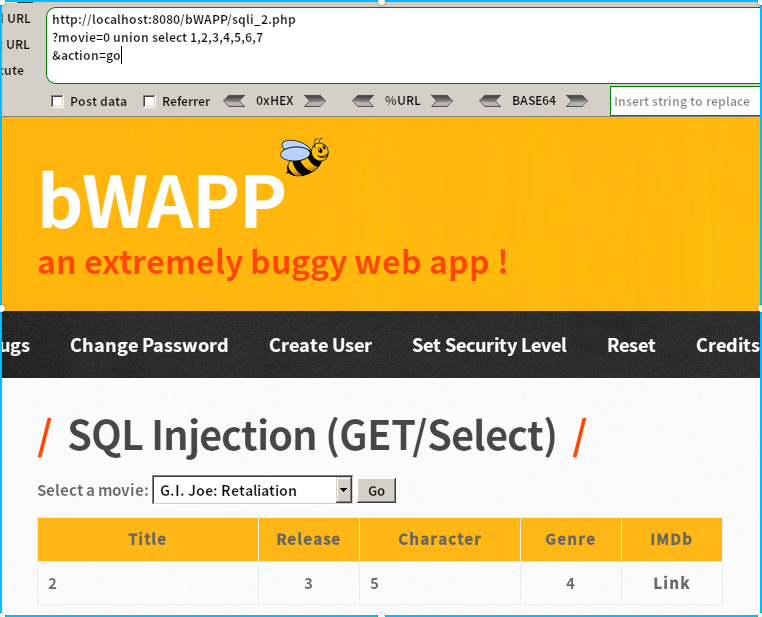762x617 pixels.
Task: Click the BASE64 encoding label
Action: click(534, 101)
